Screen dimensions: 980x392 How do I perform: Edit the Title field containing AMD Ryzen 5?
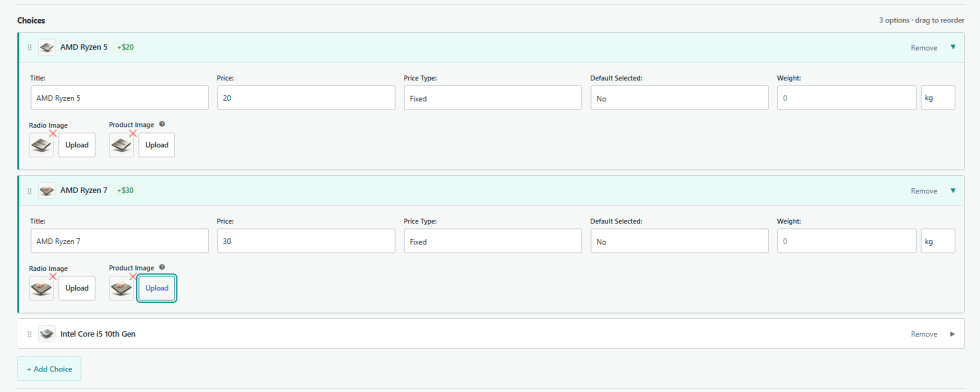click(x=119, y=98)
